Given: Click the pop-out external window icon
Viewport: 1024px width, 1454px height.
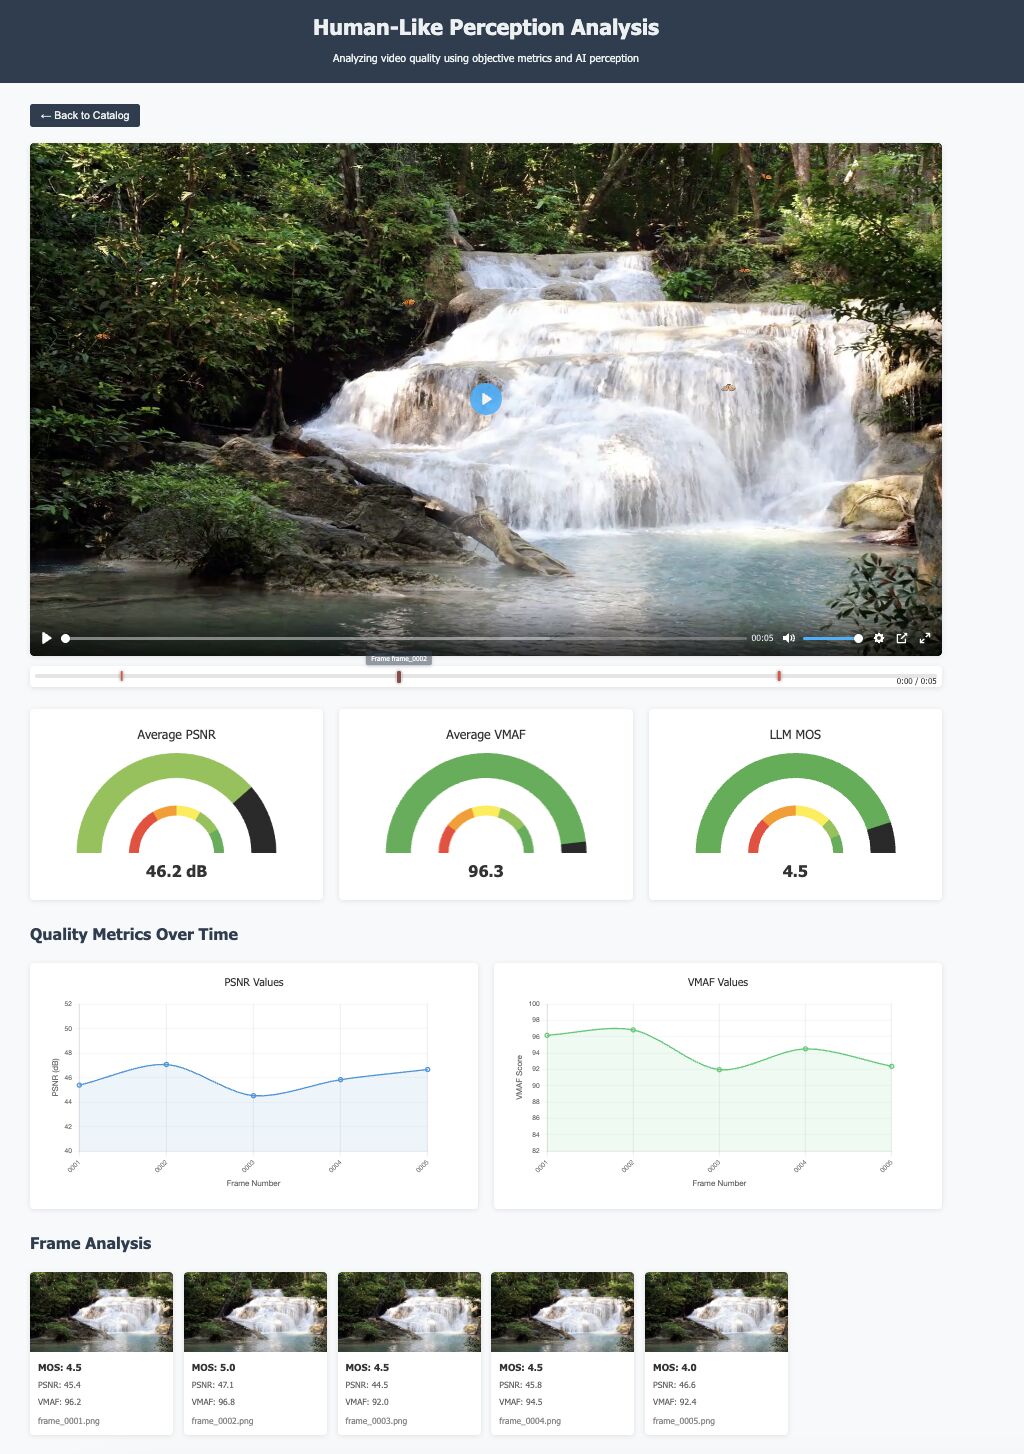Looking at the screenshot, I should (x=902, y=638).
